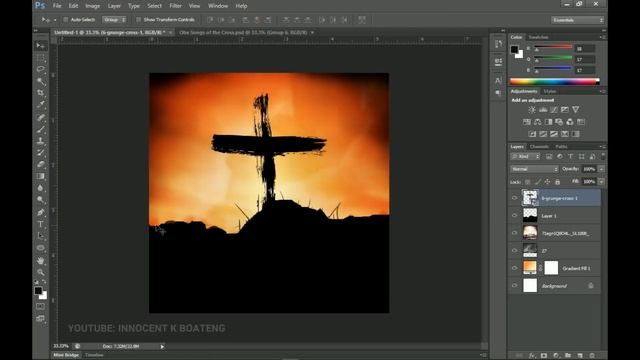Image resolution: width=640 pixels, height=360 pixels.
Task: Open the layer filter Kind dropdown
Action: 526,157
